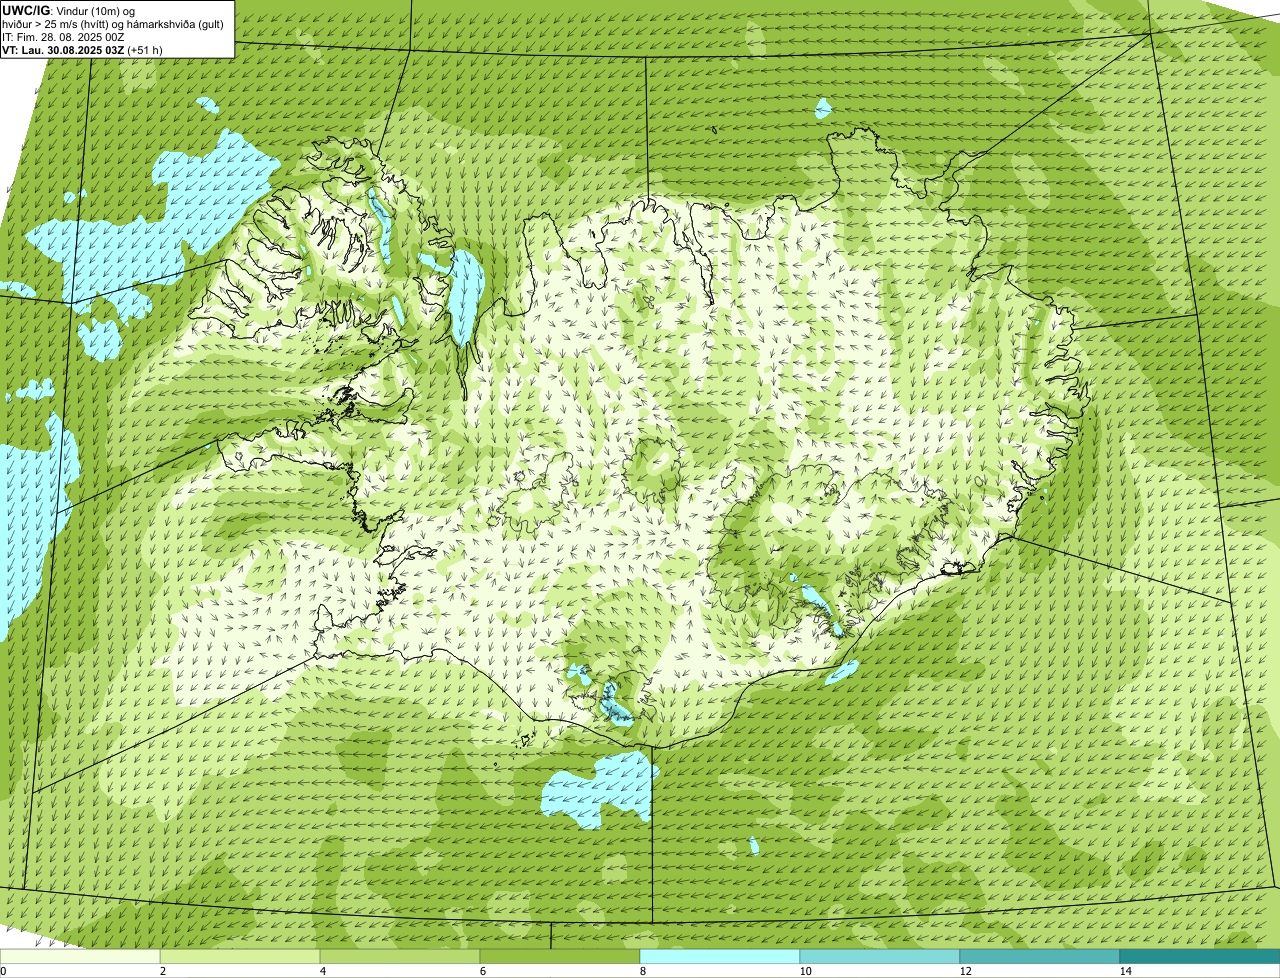1280x978 pixels.
Task: Click the palest 0–2 m/s color bar segment
Action: (80, 956)
